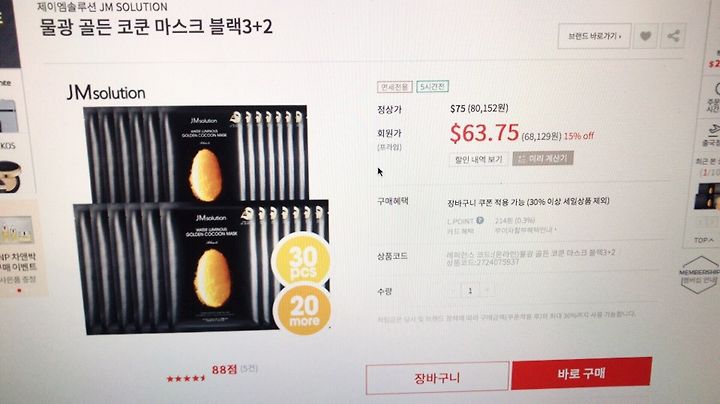The height and width of the screenshot is (404, 720).
Task: Click the 장바구니 cart button
Action: point(437,378)
